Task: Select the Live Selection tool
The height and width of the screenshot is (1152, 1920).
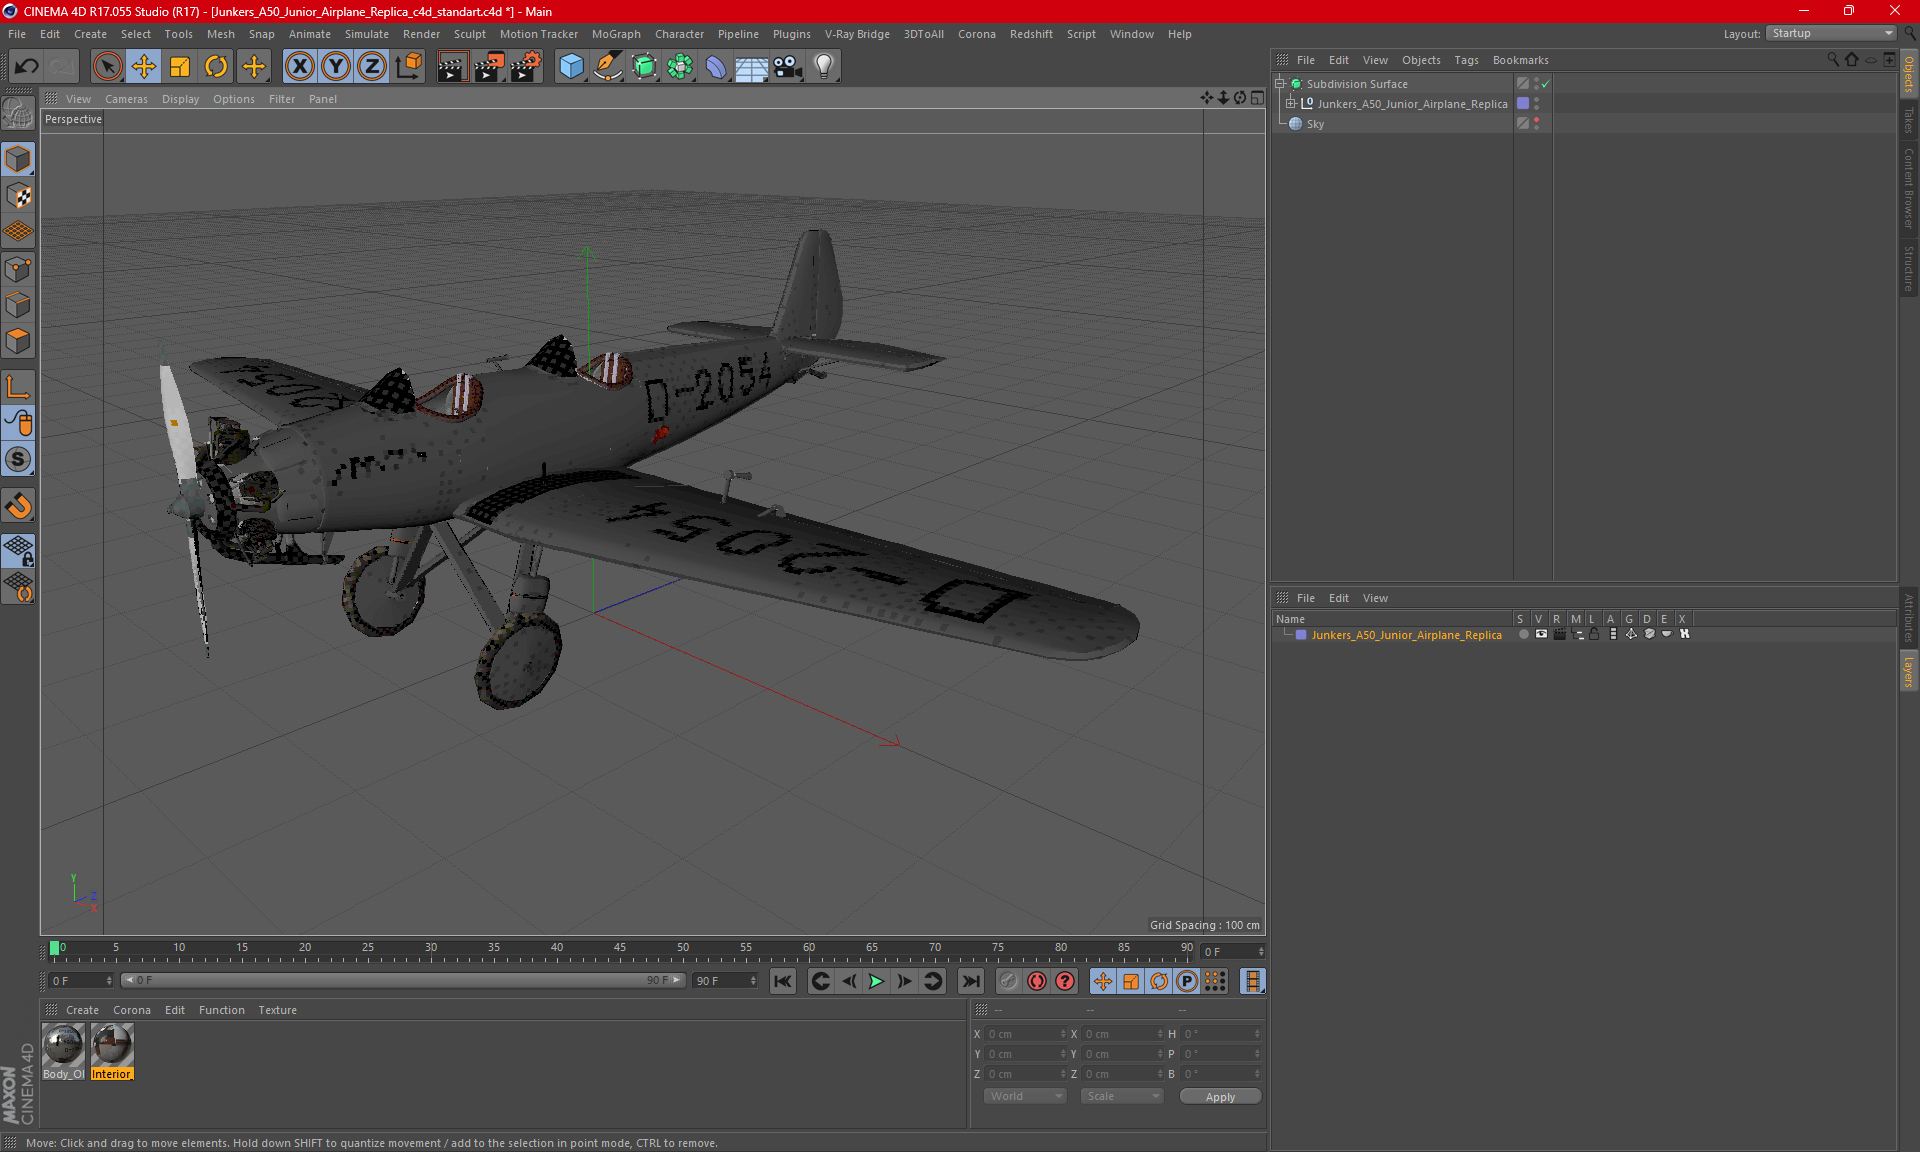Action: click(107, 67)
